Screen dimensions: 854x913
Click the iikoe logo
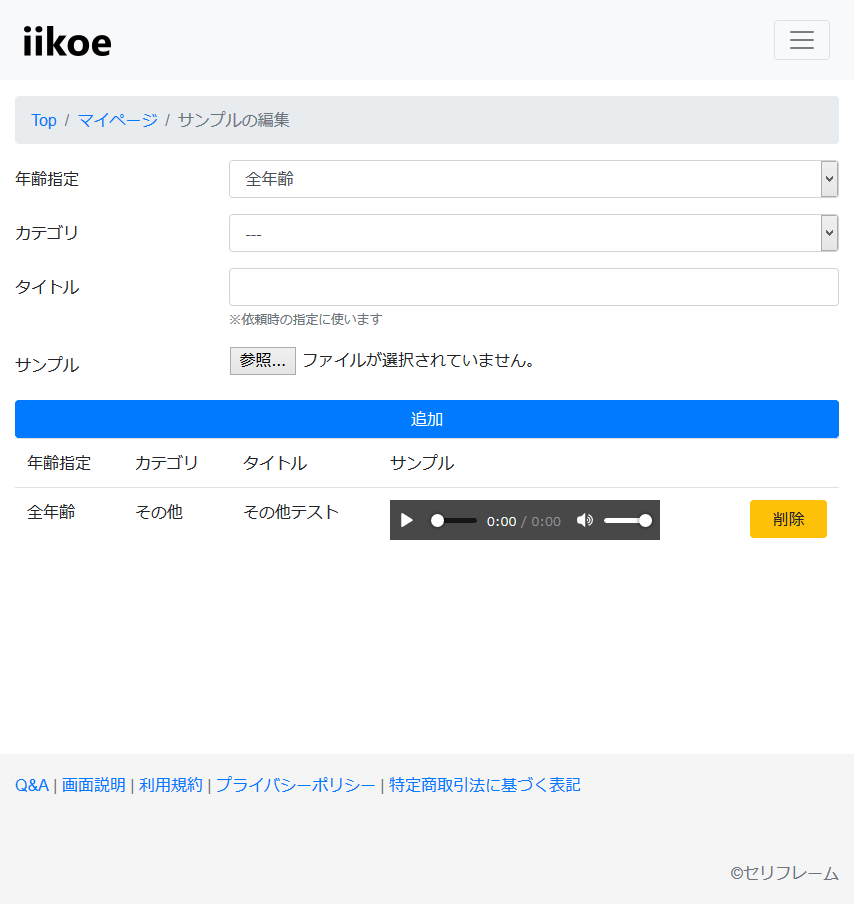[67, 42]
